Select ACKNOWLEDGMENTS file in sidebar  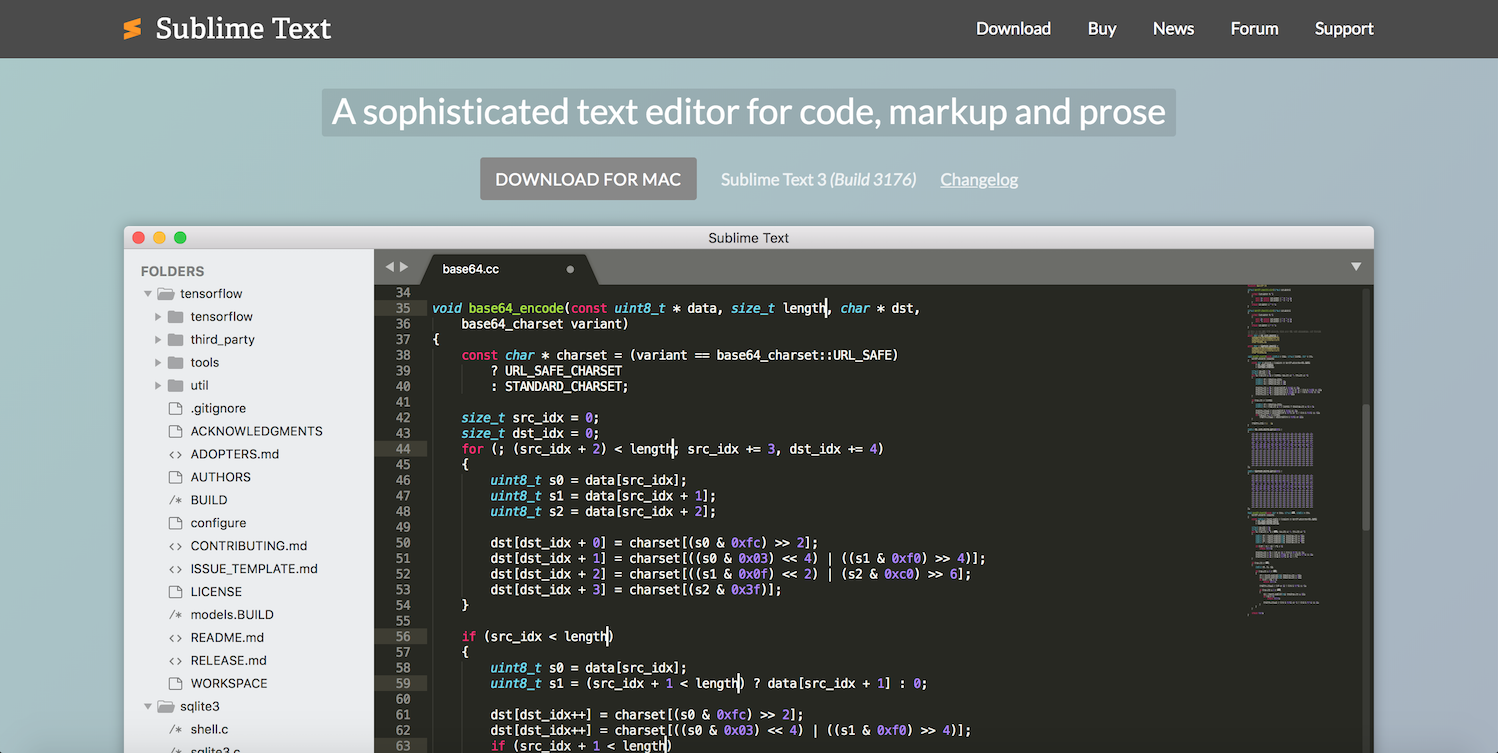257,432
